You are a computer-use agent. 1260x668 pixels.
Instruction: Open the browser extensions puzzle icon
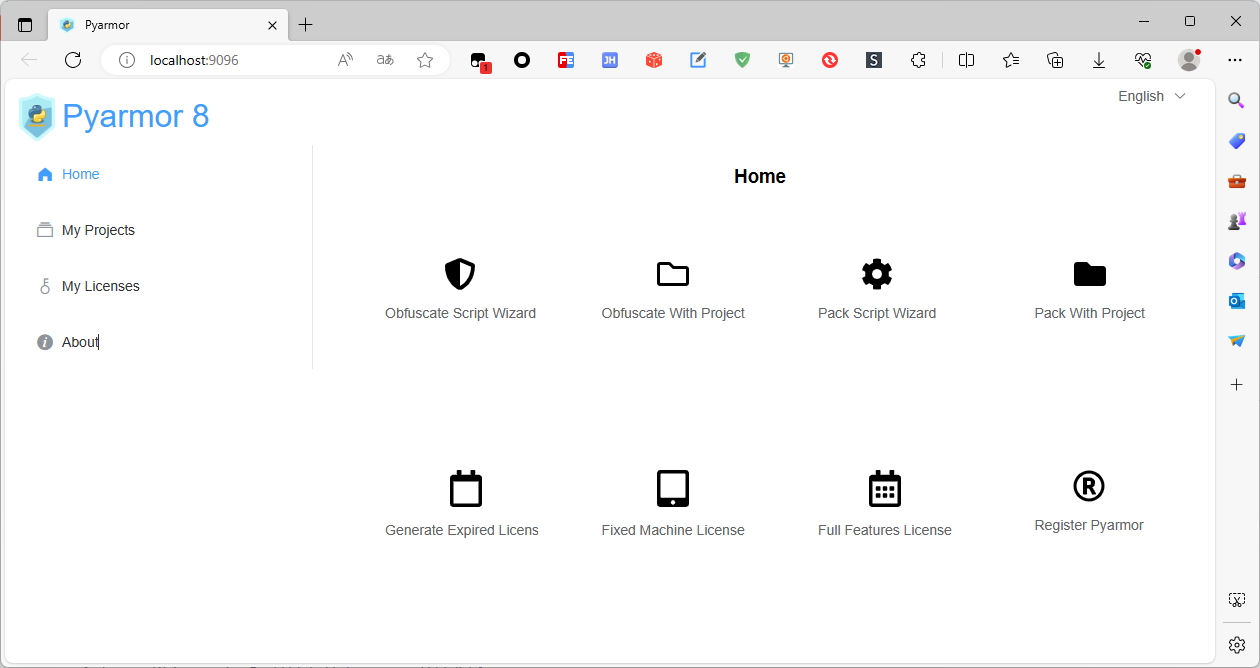[x=918, y=60]
